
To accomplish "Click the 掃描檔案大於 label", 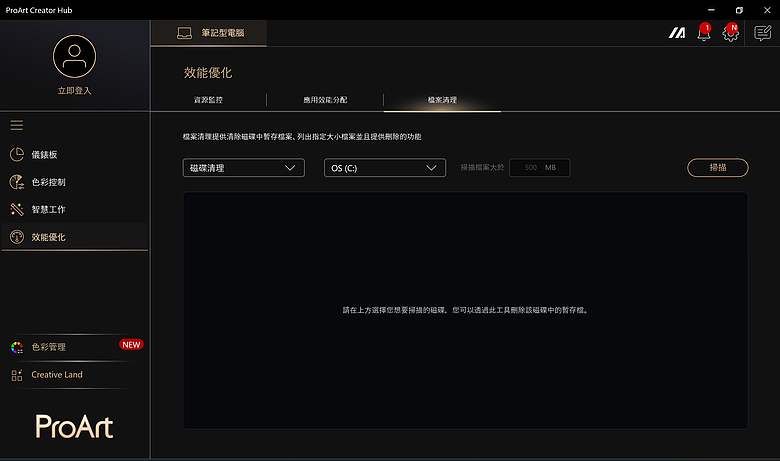I will point(482,168).
